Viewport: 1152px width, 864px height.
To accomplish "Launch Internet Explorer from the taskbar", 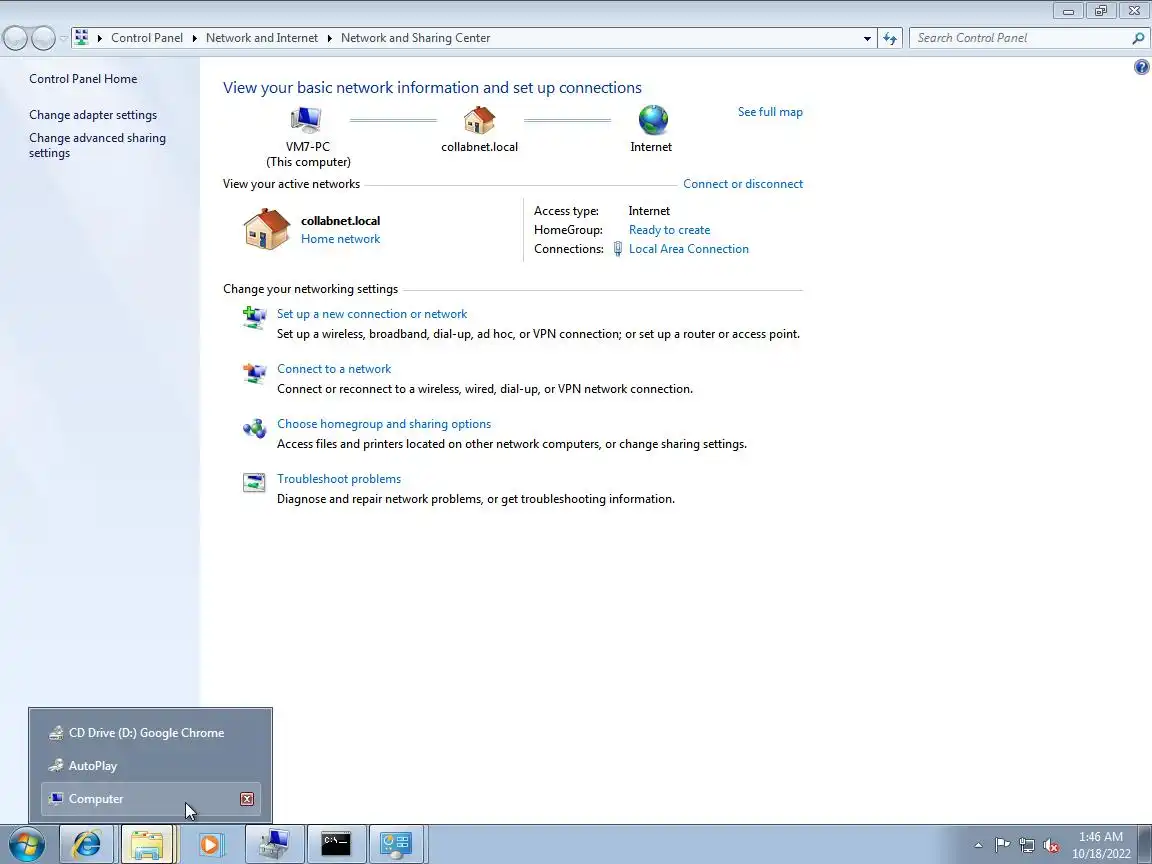I will pos(87,844).
